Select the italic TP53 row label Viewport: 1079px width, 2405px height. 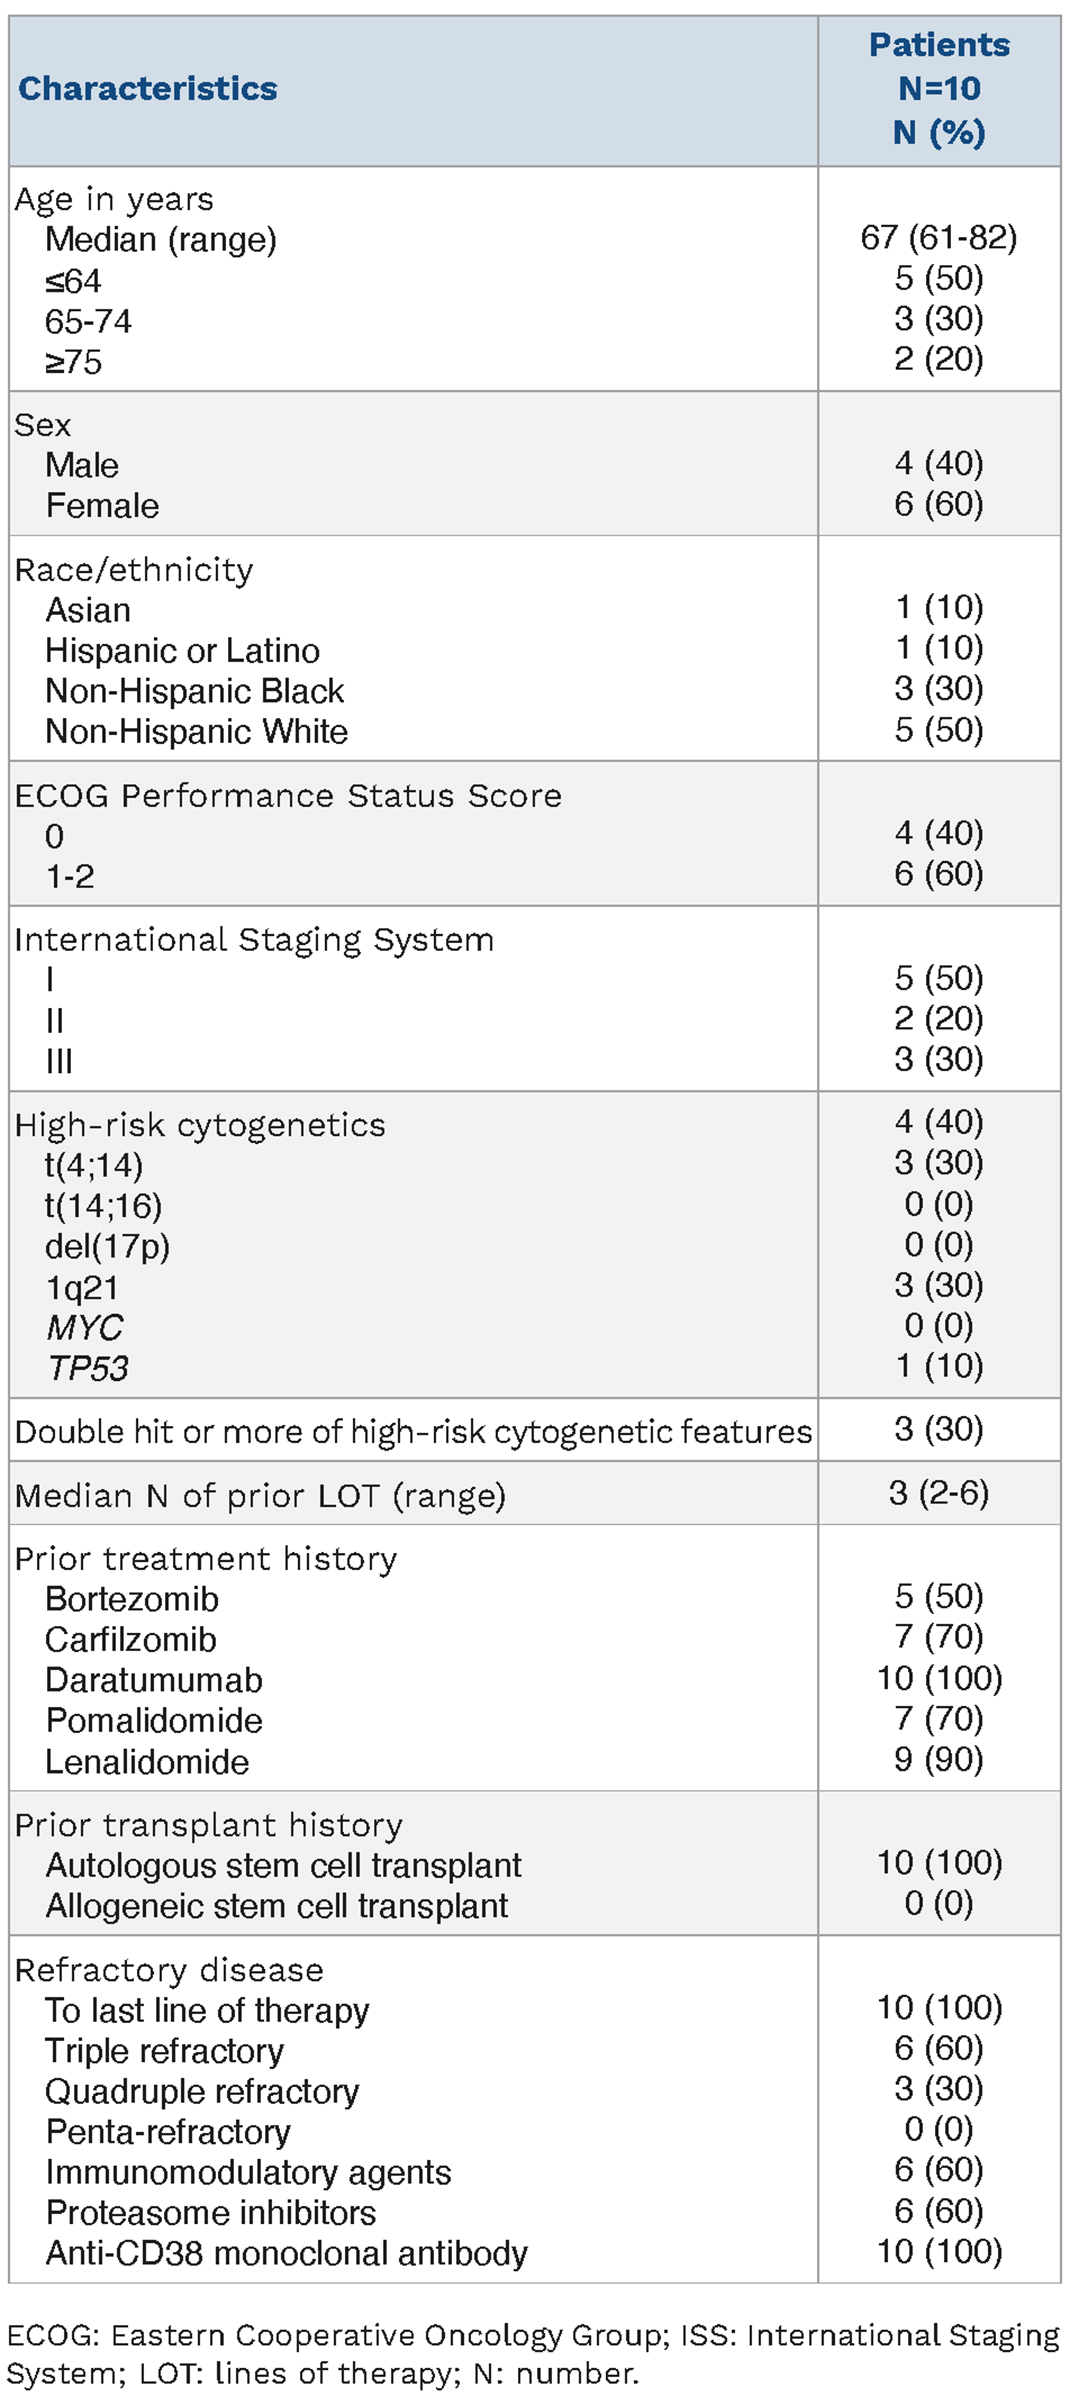[x=87, y=1368]
